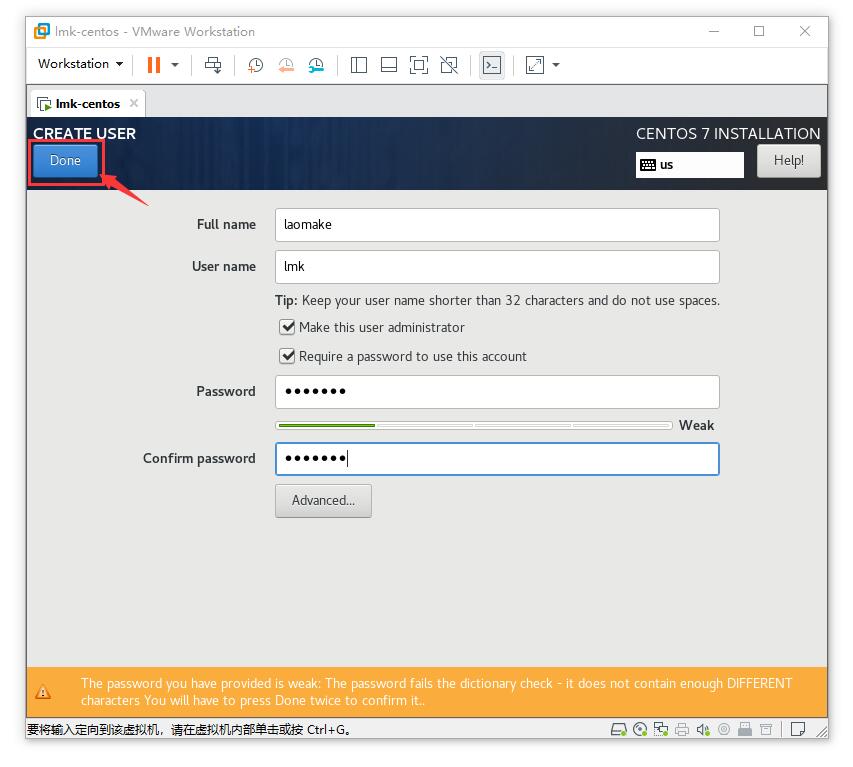Take a snapshot of the VM
This screenshot has width=853, height=767.
[255, 65]
